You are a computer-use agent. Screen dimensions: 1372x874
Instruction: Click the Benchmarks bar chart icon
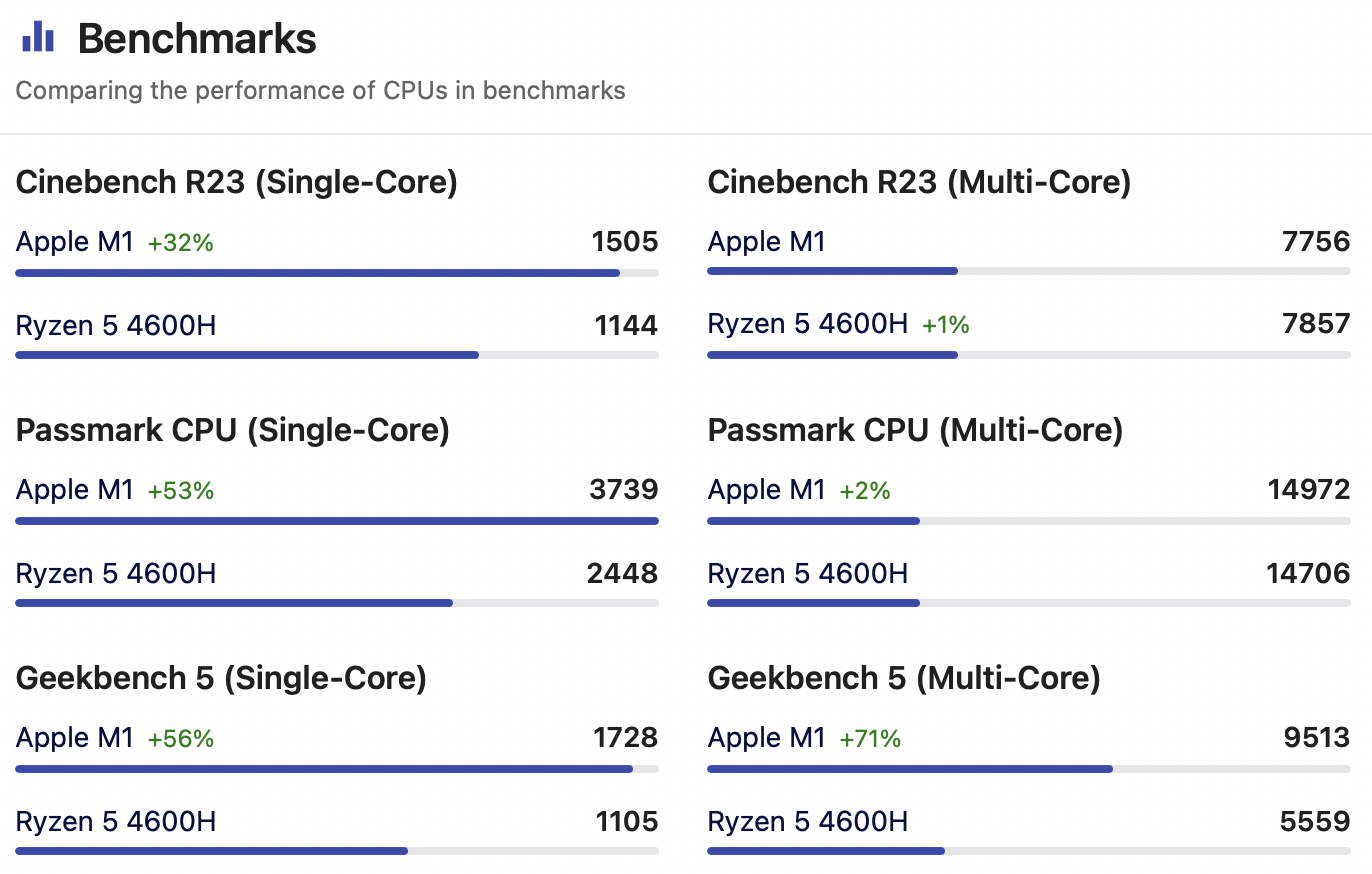point(38,38)
